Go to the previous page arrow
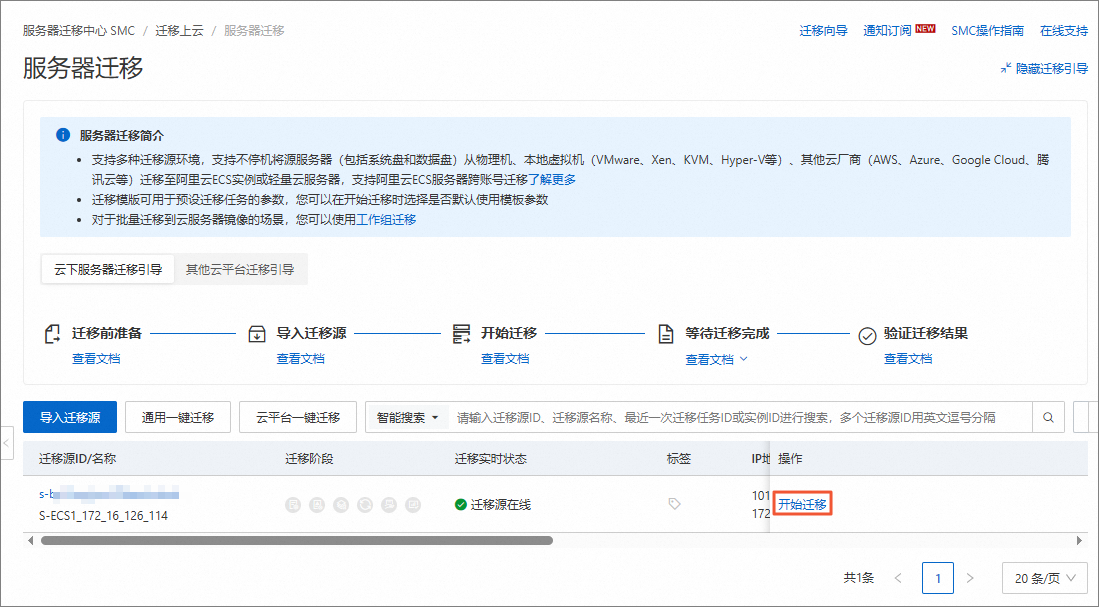The height and width of the screenshot is (607, 1099). [x=899, y=578]
